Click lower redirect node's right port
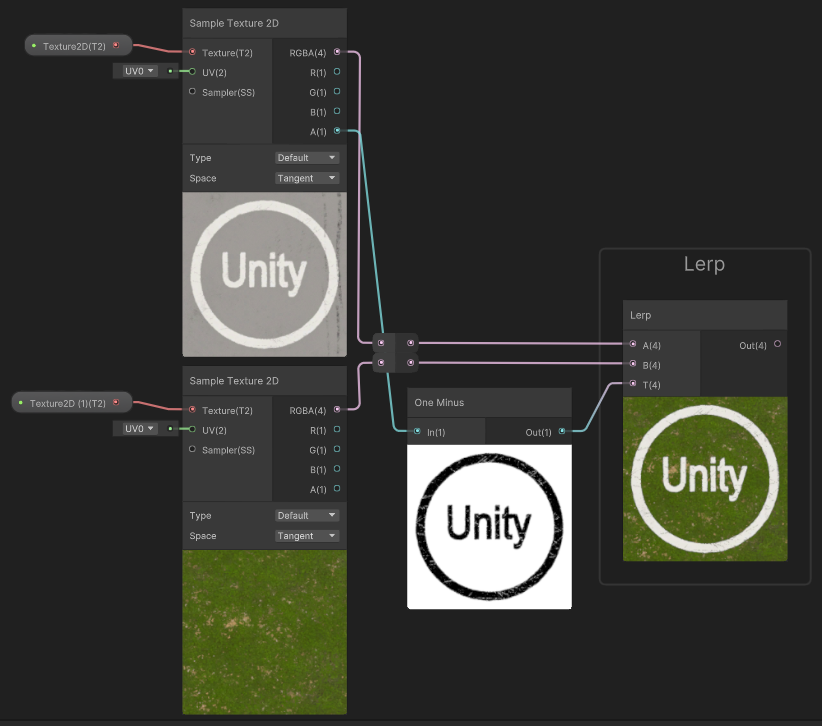Viewport: 822px width, 726px height. pyautogui.click(x=410, y=362)
